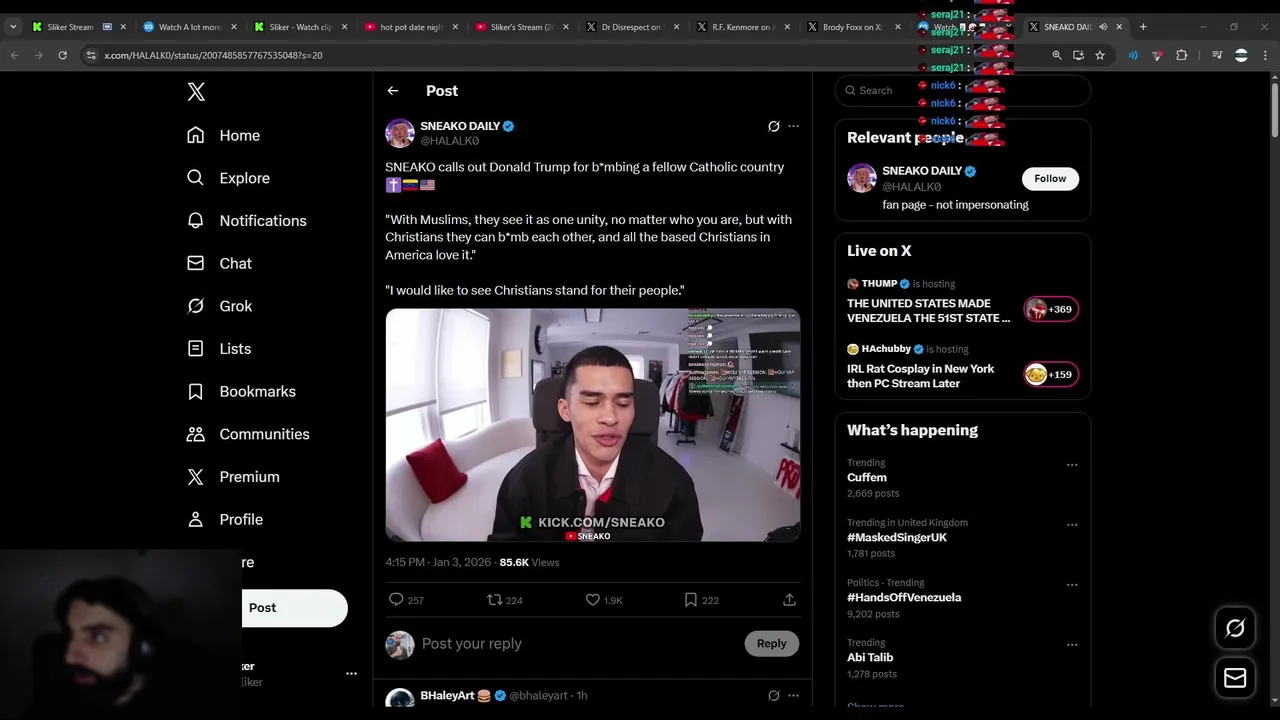Bookmark this page with the star
The width and height of the screenshot is (1280, 720).
pos(1100,55)
